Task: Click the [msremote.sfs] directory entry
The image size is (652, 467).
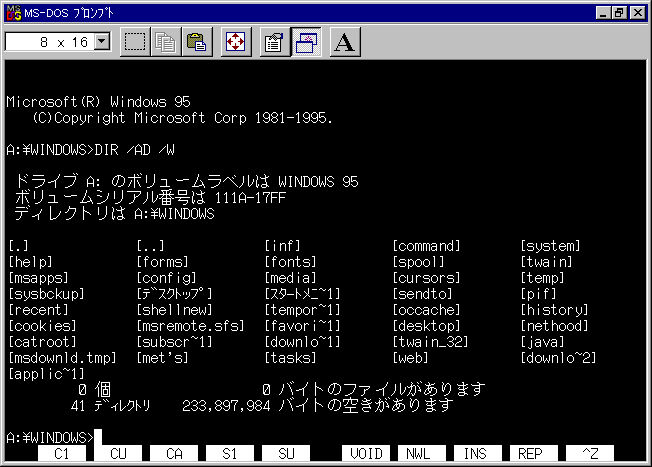Action: click(x=190, y=326)
